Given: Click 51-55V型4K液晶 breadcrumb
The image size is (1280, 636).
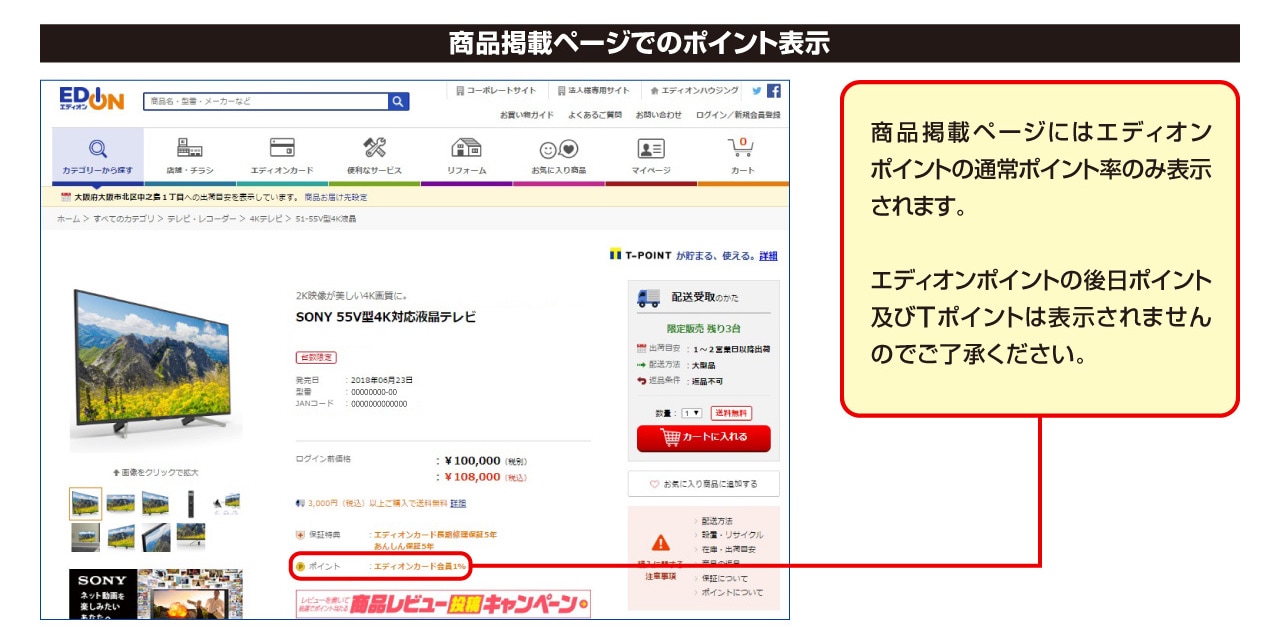Looking at the screenshot, I should [x=326, y=218].
